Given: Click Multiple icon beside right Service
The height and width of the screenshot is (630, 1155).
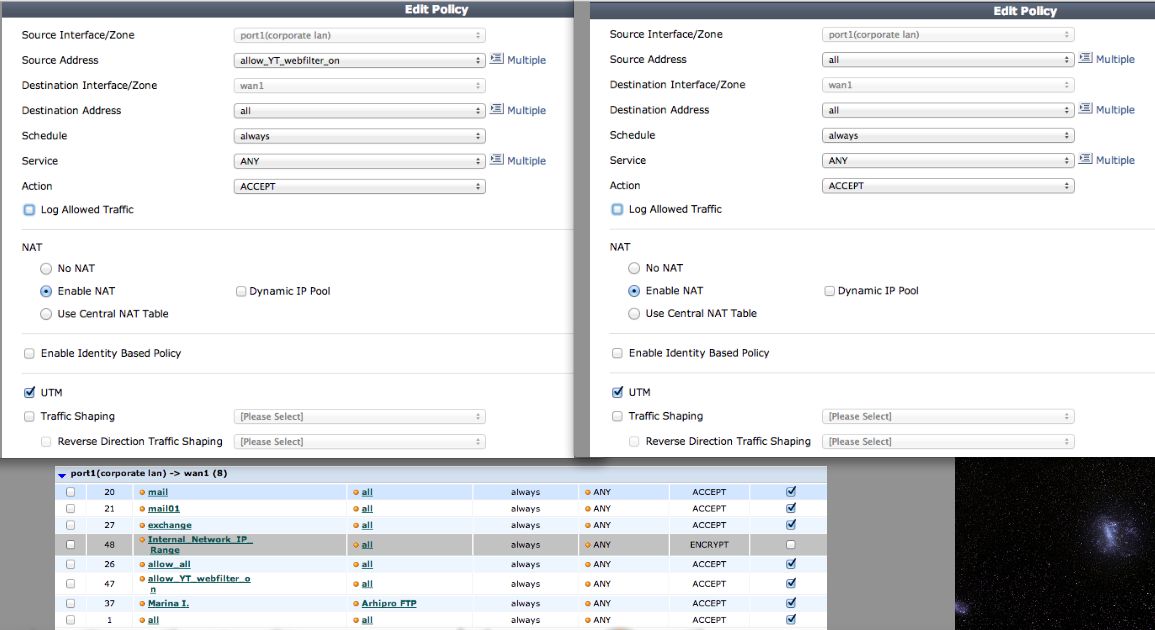Looking at the screenshot, I should pyautogui.click(x=1086, y=159).
